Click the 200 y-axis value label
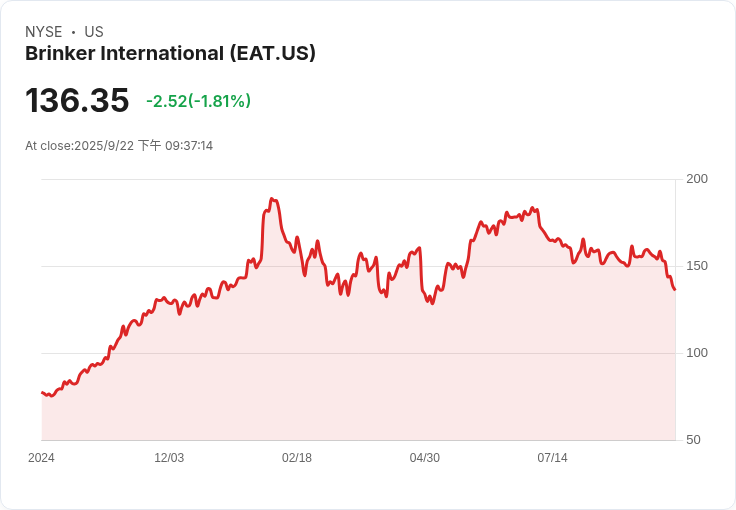The image size is (736, 510). pos(697,179)
